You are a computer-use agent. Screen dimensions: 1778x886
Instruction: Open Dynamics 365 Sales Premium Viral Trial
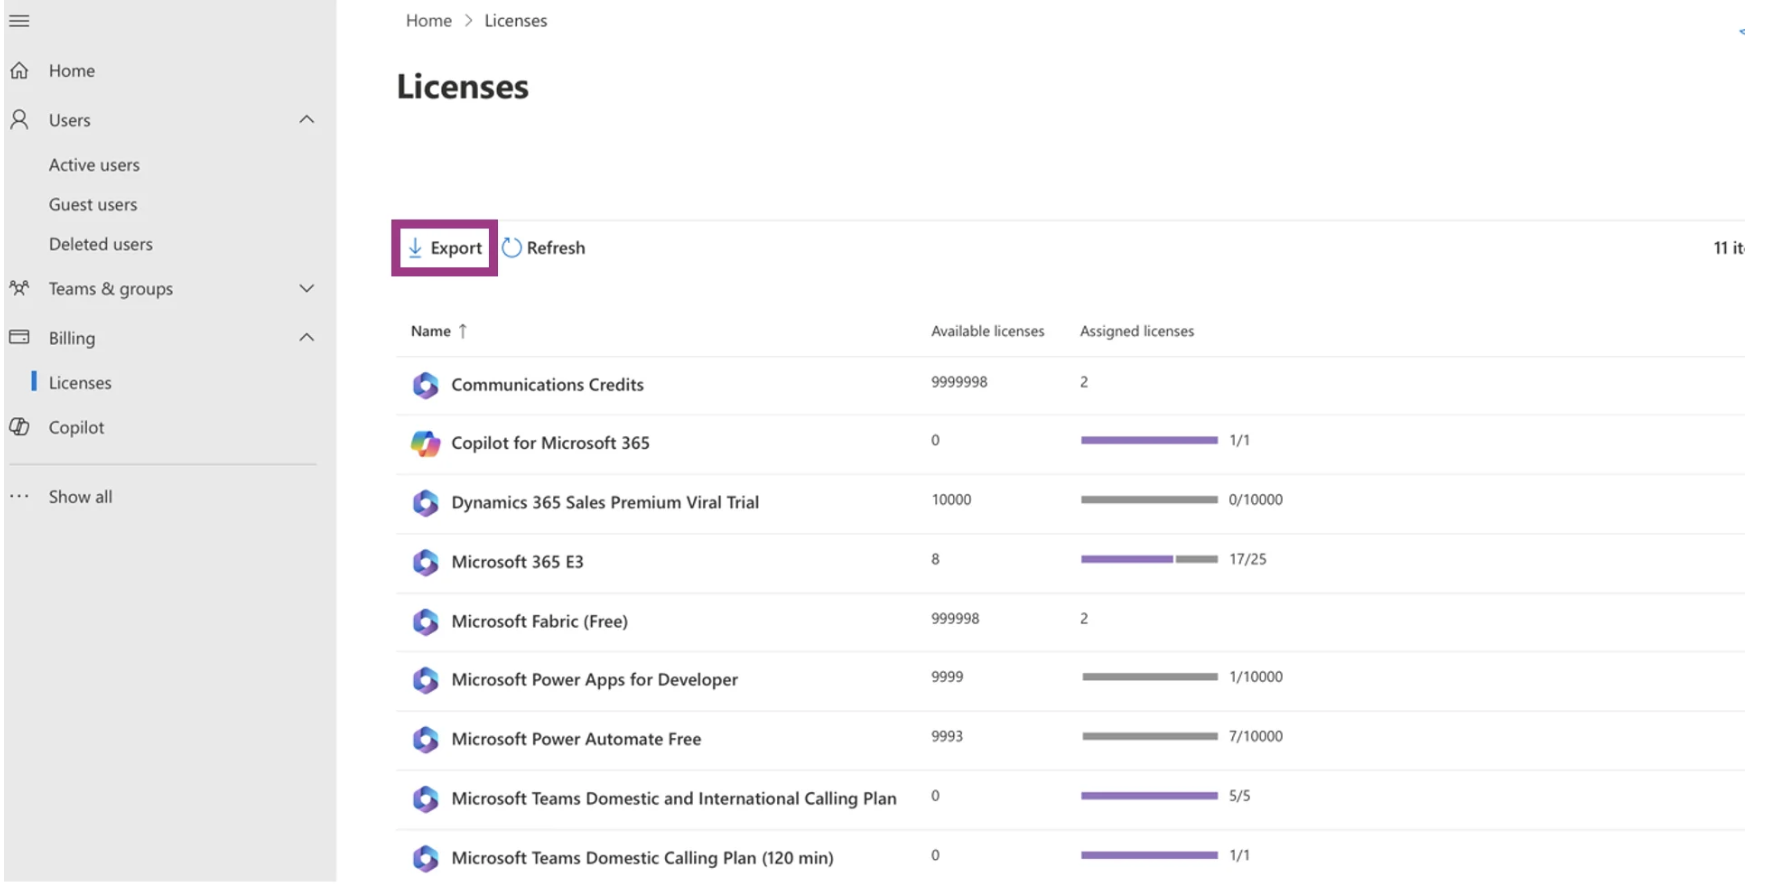[605, 502]
